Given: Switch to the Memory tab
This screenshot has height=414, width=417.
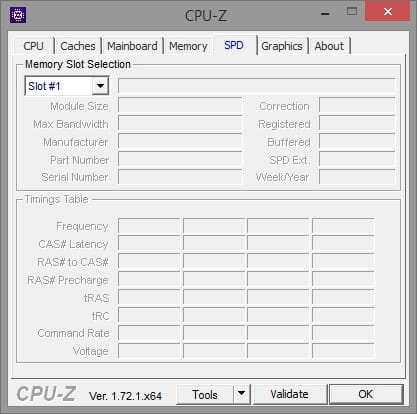Looking at the screenshot, I should point(188,46).
